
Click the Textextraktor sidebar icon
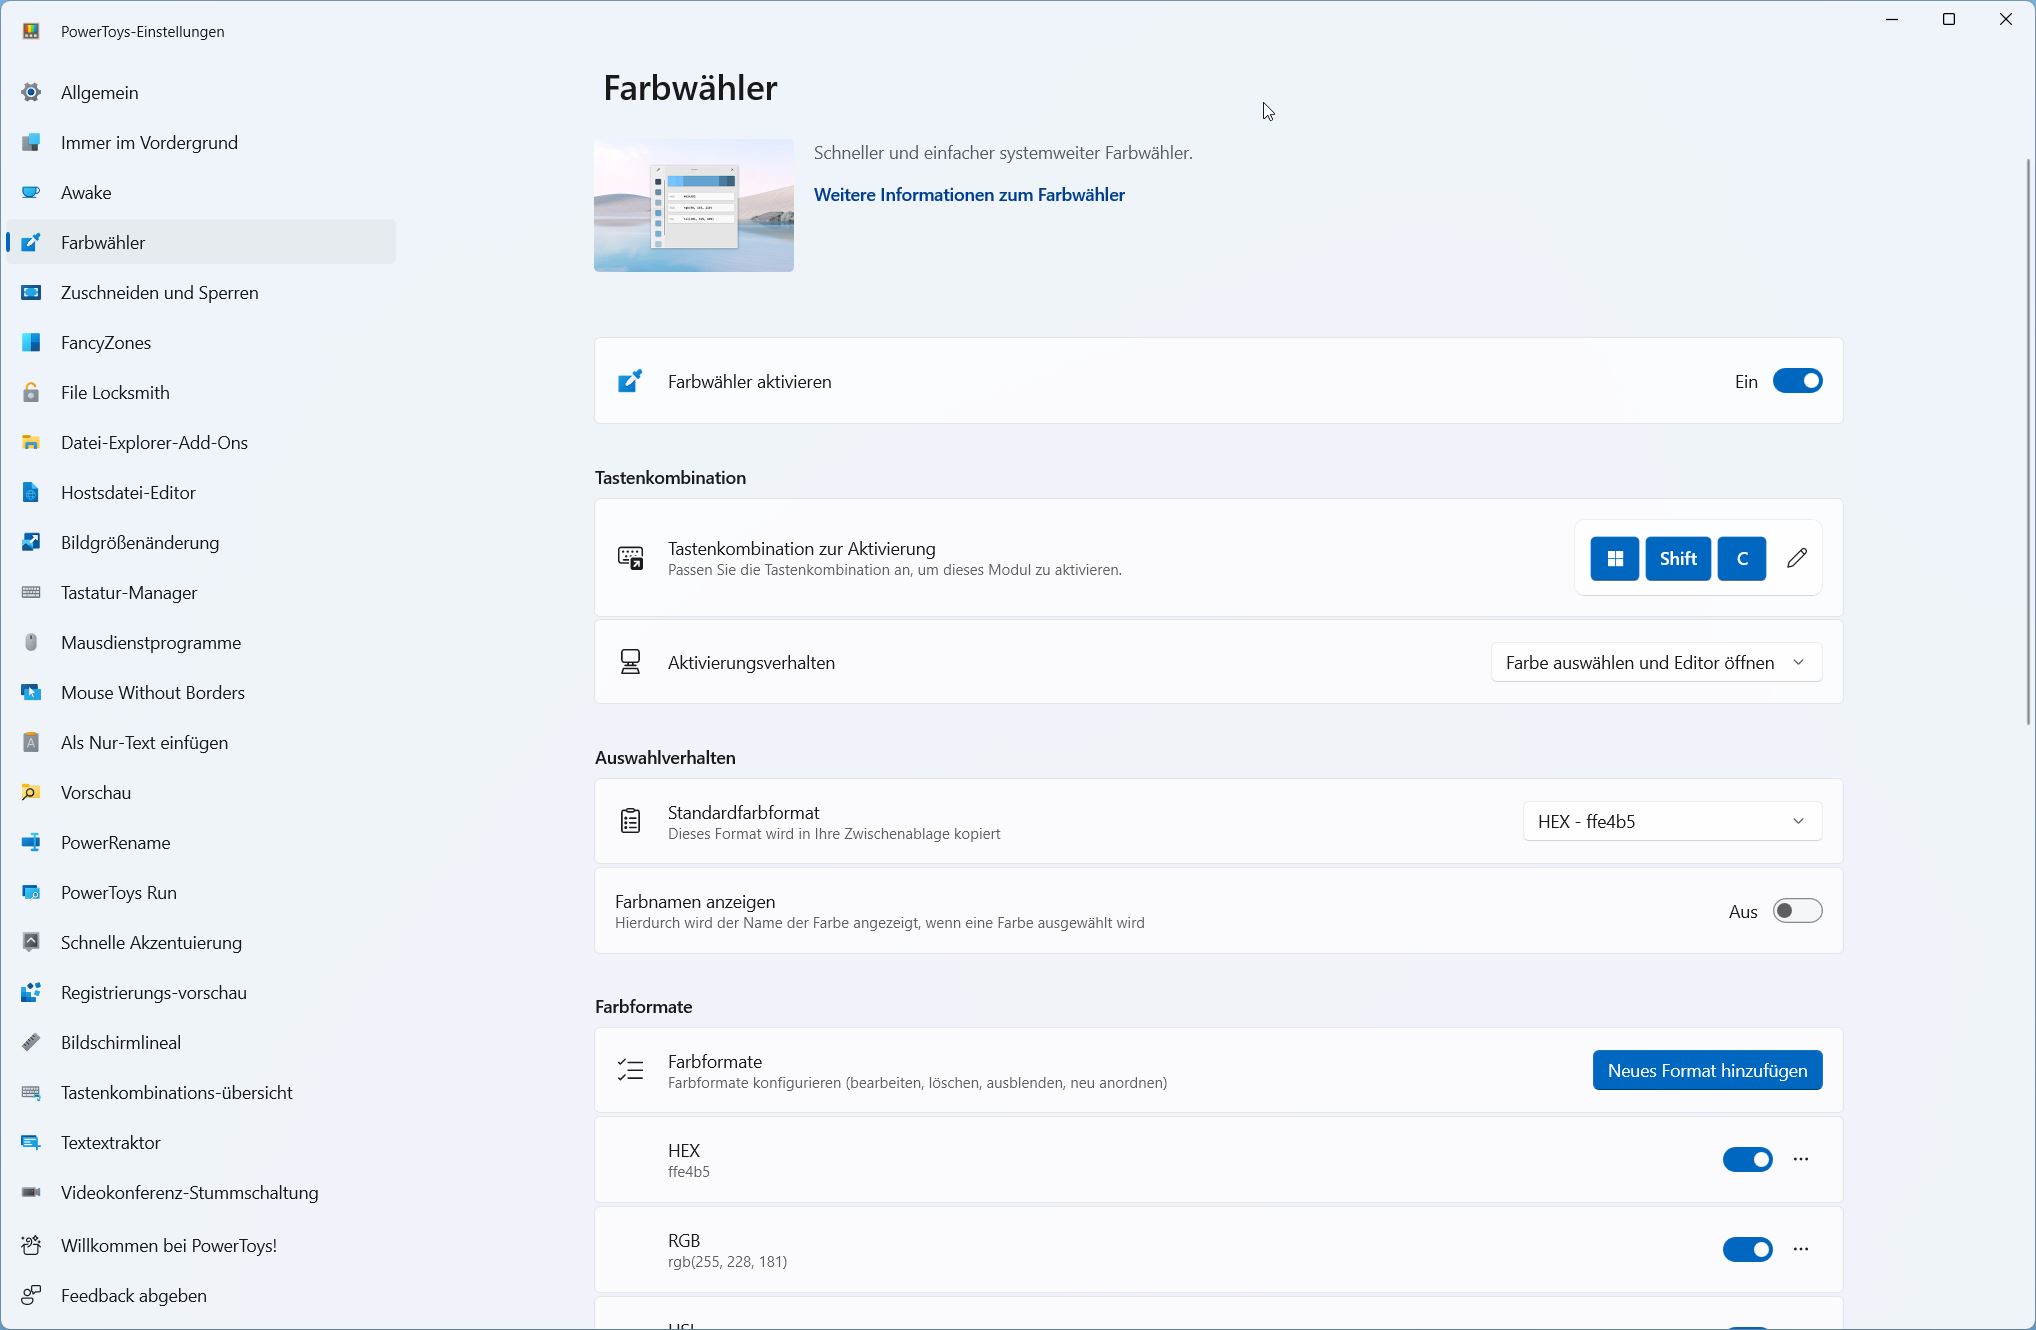tap(31, 1143)
